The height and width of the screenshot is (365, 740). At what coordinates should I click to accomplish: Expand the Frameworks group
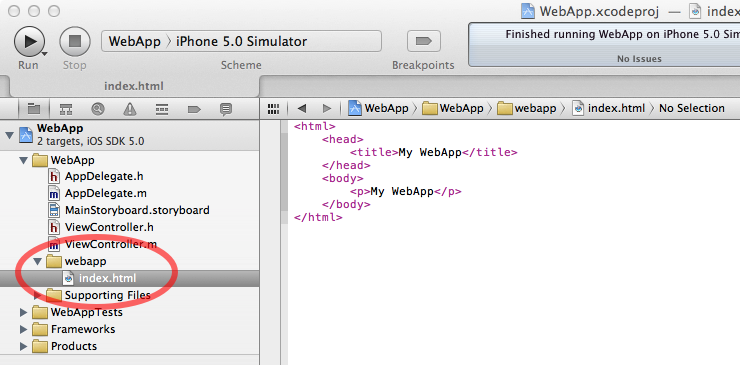23,329
